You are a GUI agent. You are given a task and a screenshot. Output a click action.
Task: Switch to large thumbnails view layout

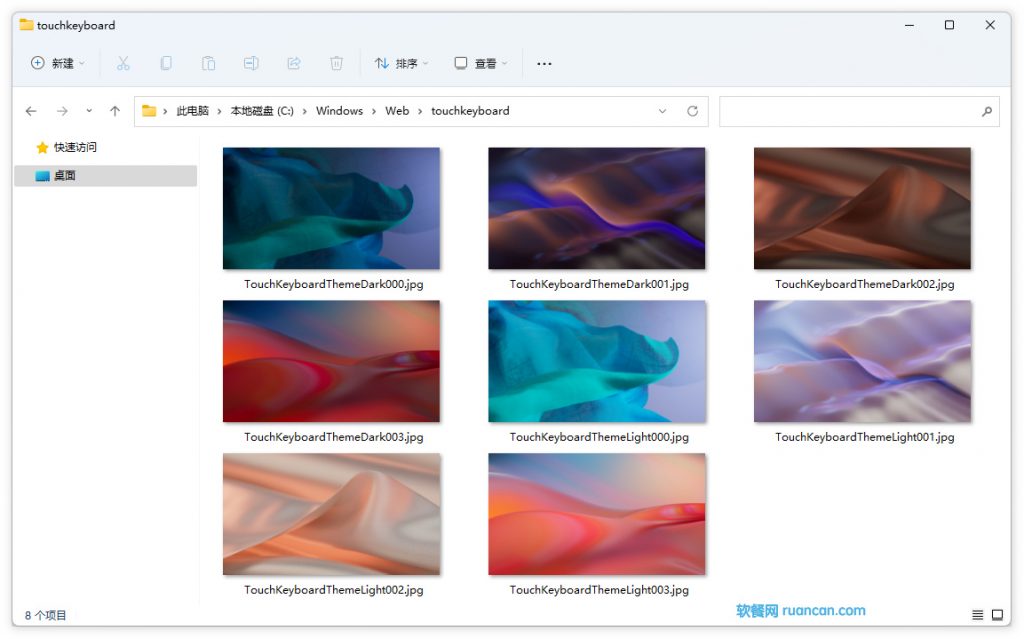(996, 614)
